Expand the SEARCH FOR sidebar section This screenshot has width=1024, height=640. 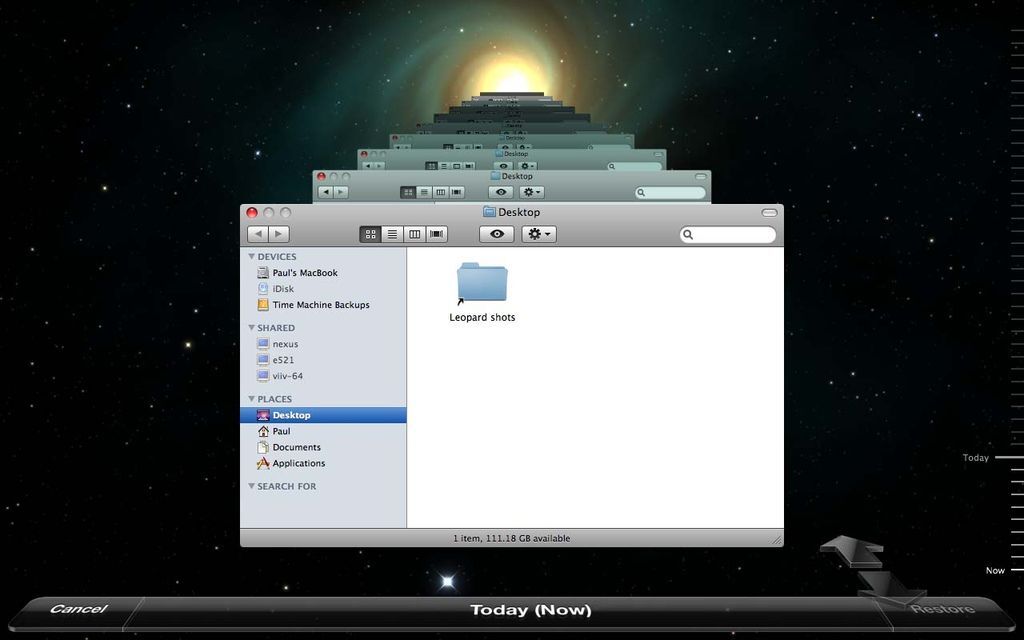(x=251, y=487)
